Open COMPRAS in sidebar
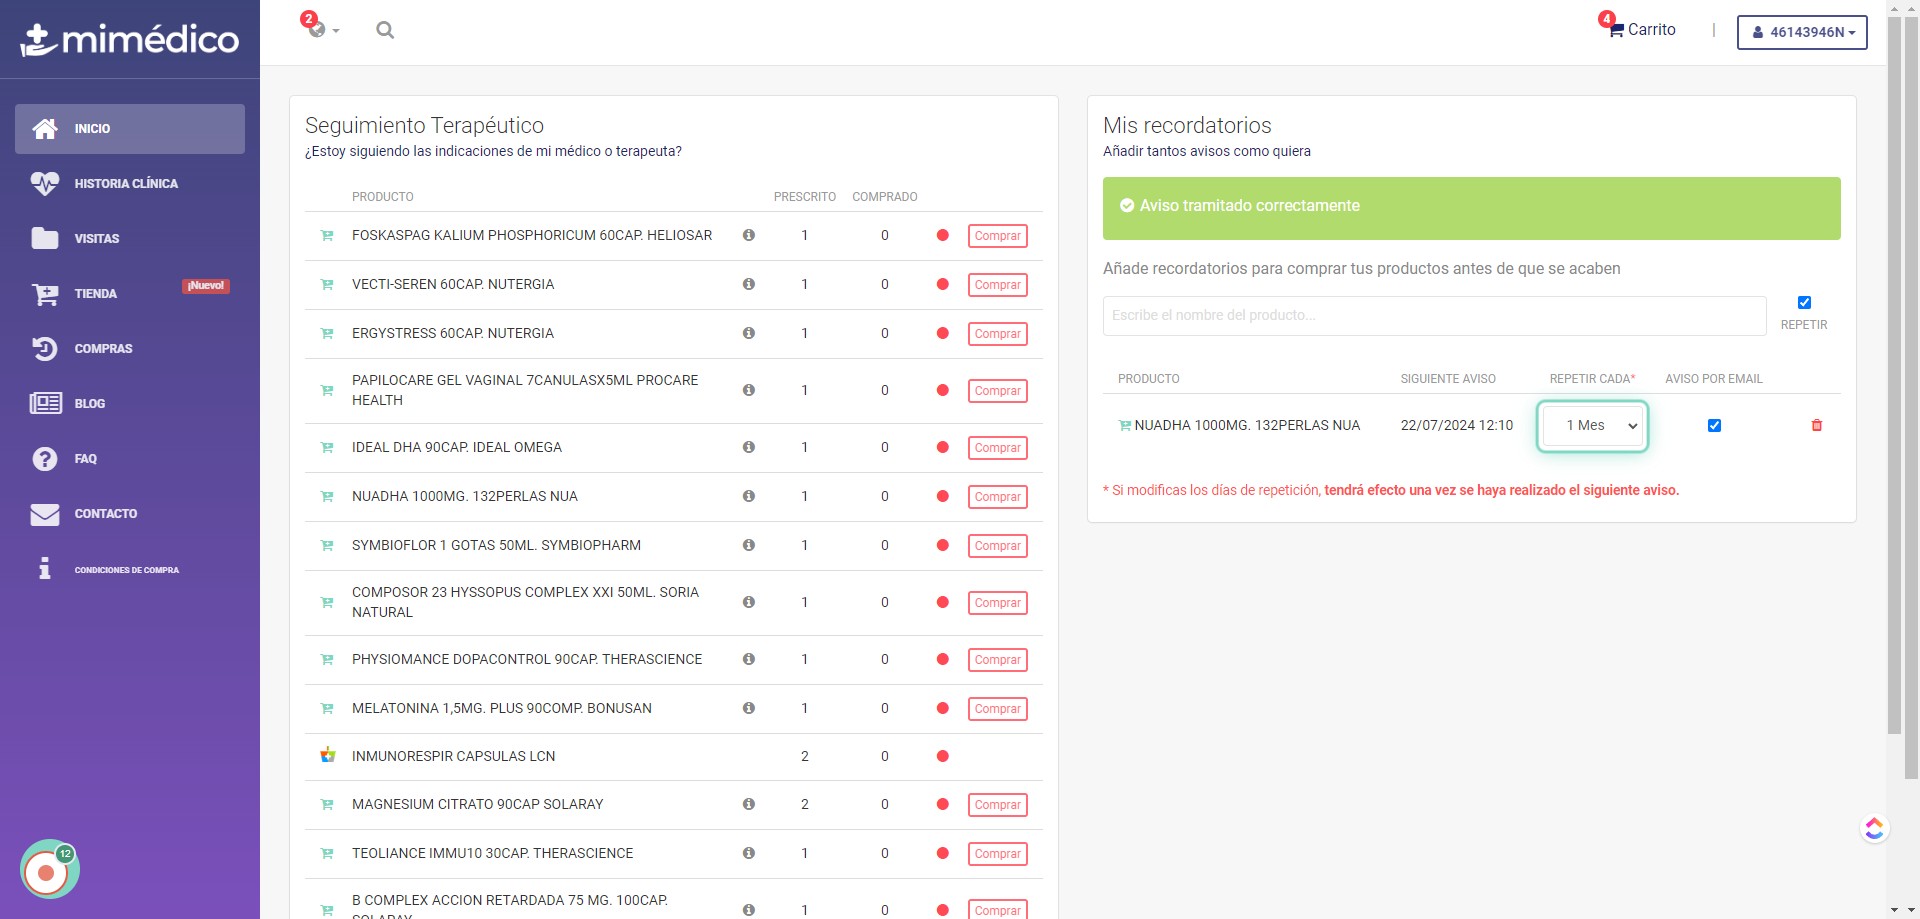Image resolution: width=1920 pixels, height=919 pixels. [x=130, y=349]
